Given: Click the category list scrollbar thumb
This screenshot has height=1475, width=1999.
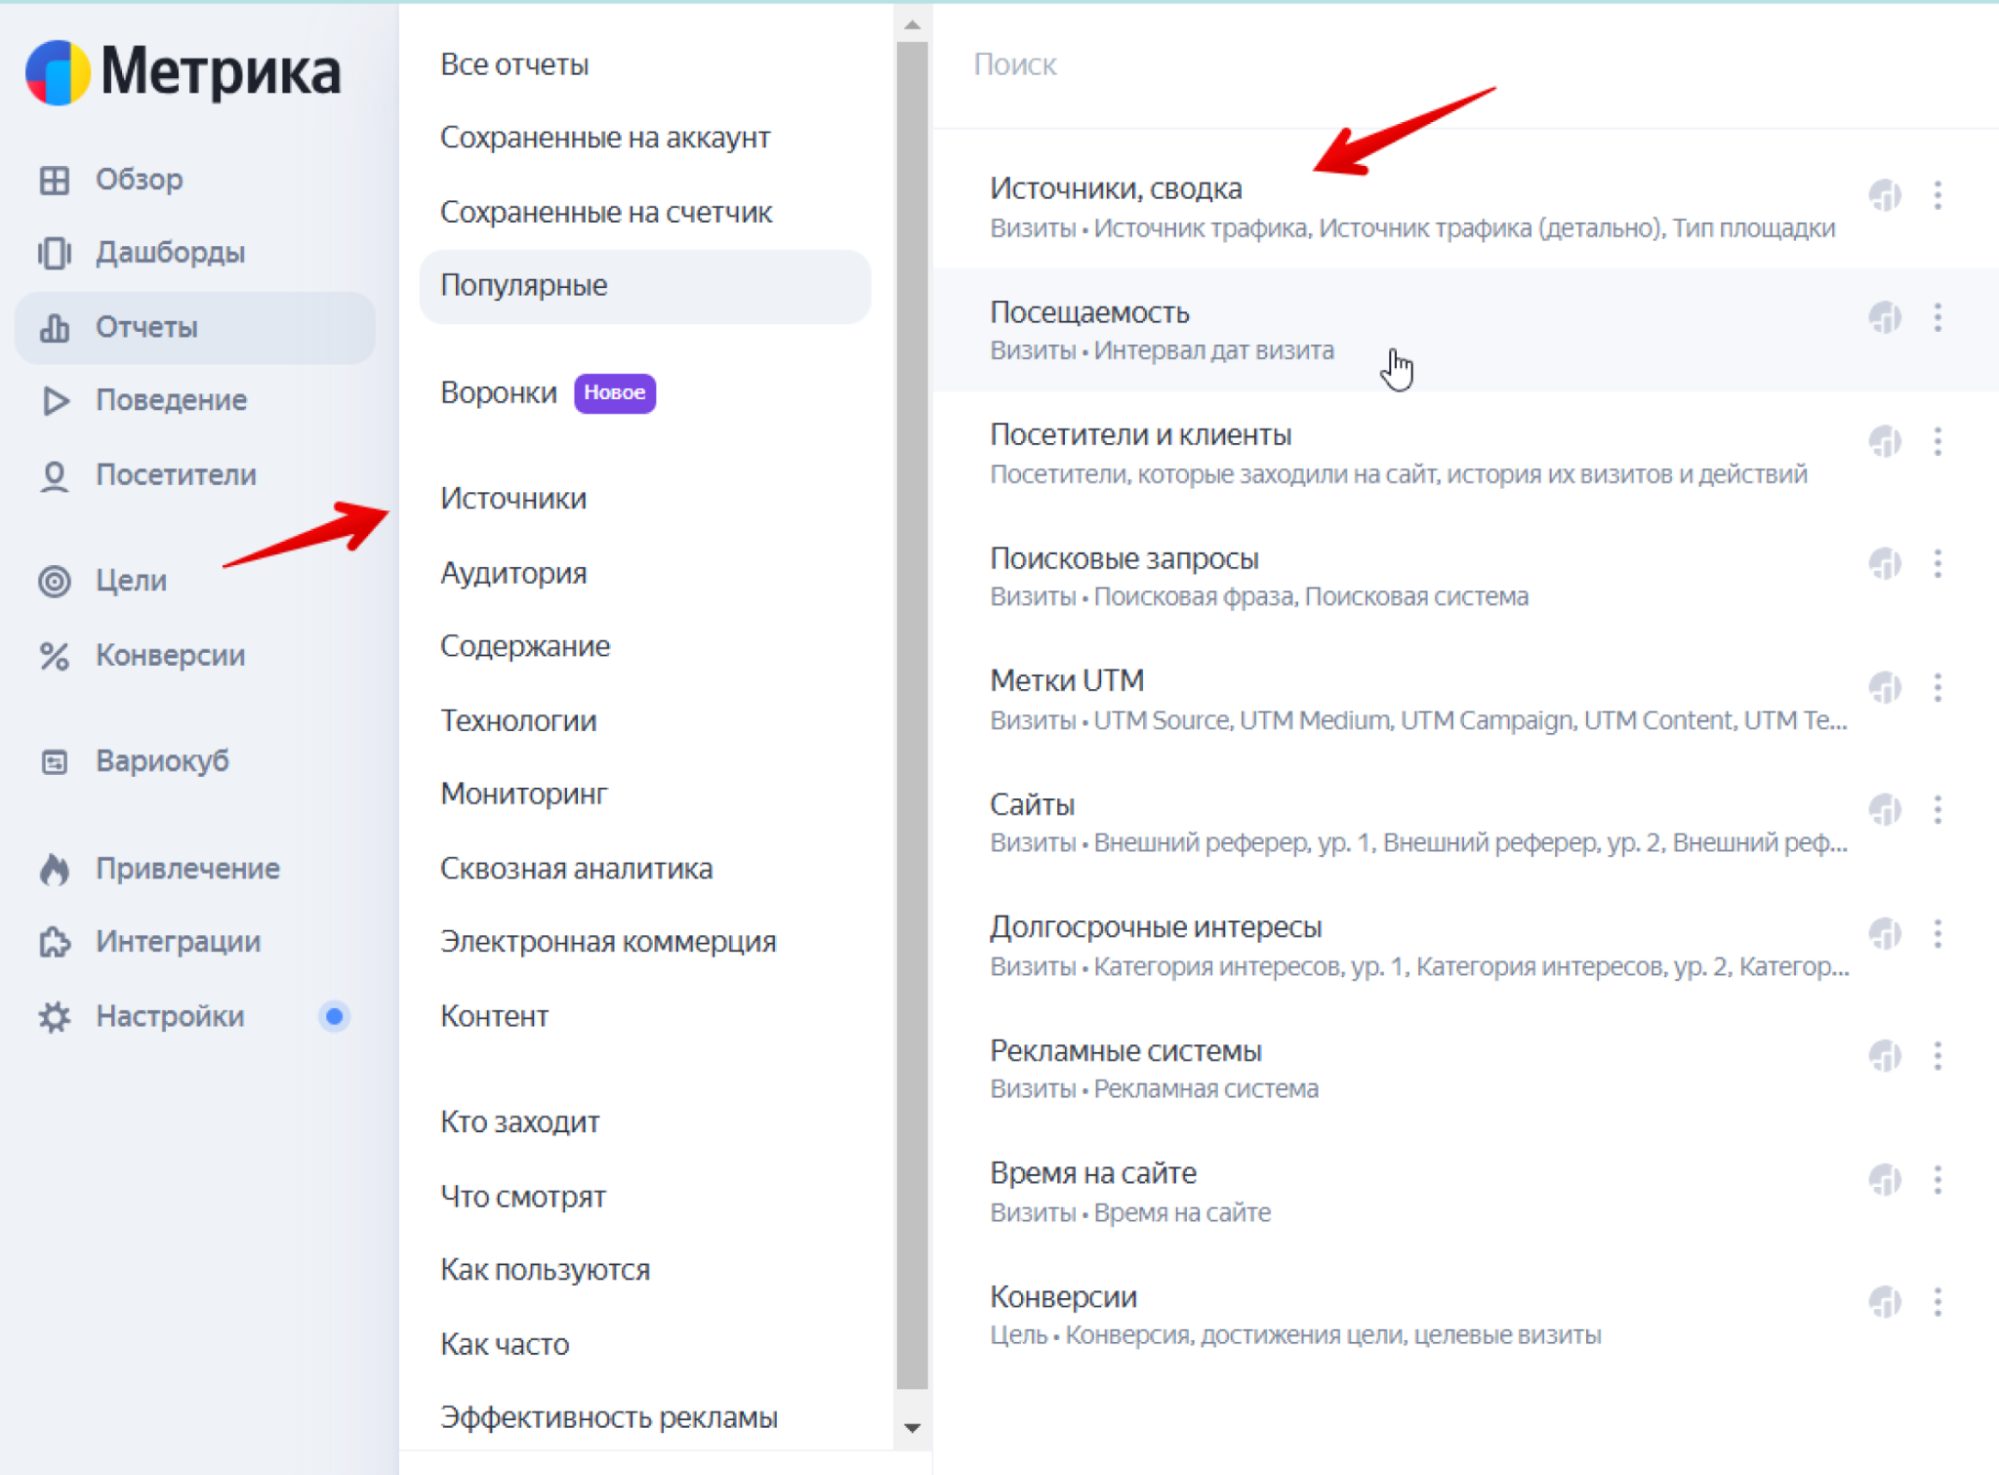Looking at the screenshot, I should tap(912, 715).
